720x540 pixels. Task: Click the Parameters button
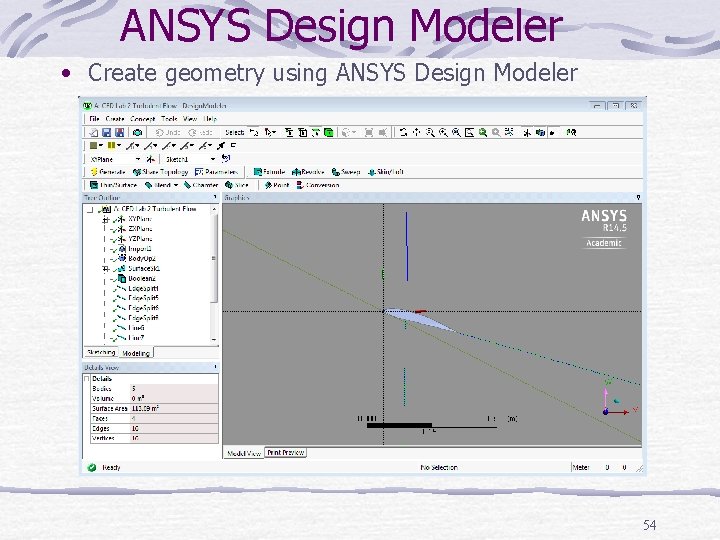[x=217, y=172]
